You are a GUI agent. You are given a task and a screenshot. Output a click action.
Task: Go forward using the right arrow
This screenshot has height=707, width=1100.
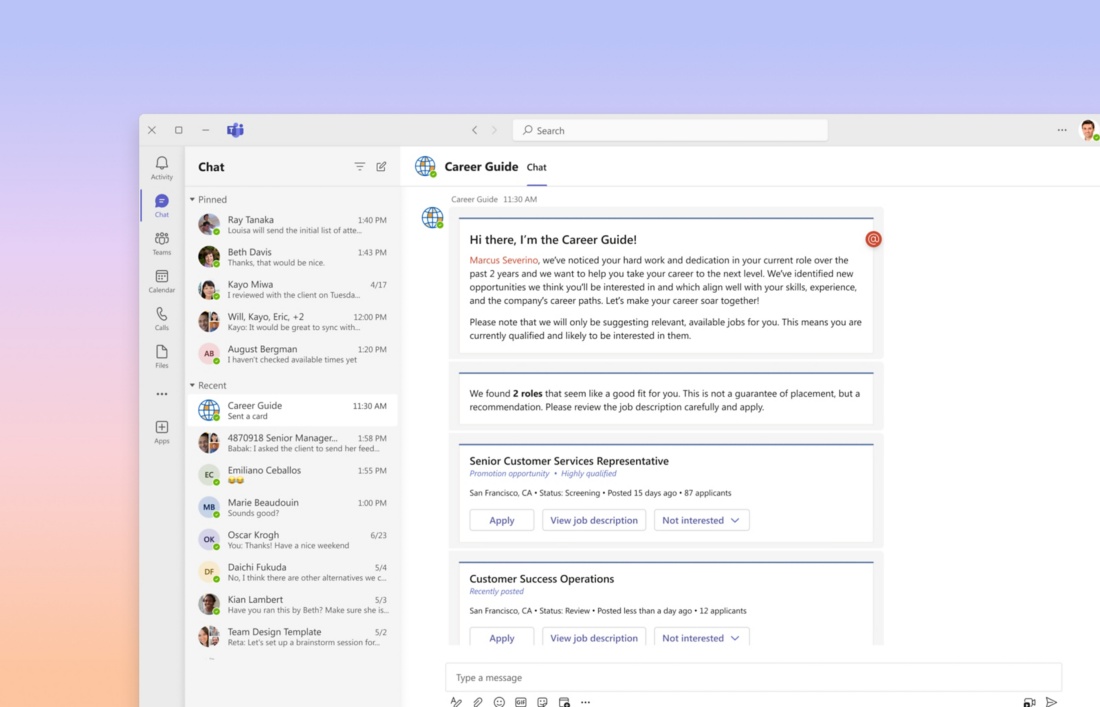click(x=494, y=130)
